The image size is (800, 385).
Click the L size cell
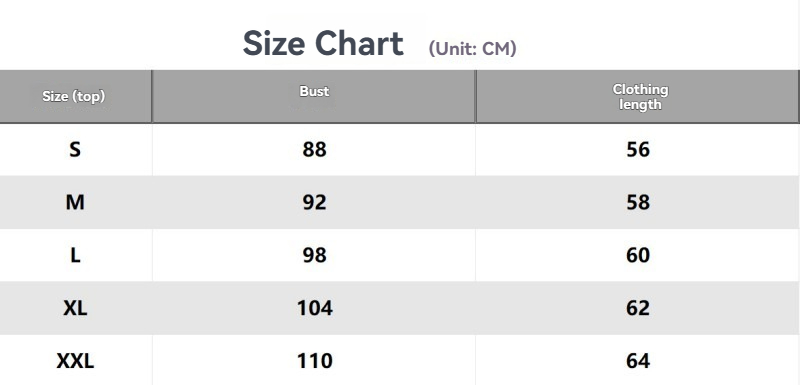[75, 255]
